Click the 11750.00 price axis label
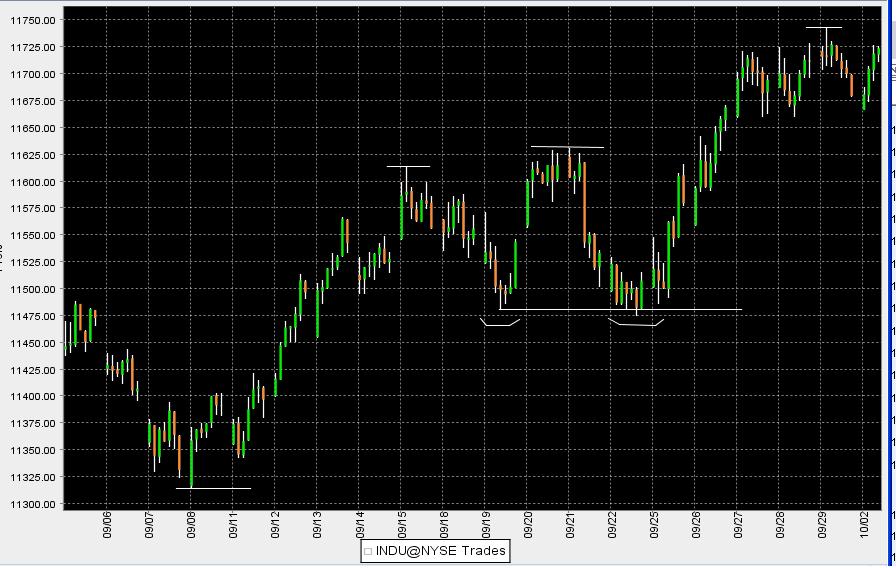The image size is (896, 568). click(x=33, y=20)
